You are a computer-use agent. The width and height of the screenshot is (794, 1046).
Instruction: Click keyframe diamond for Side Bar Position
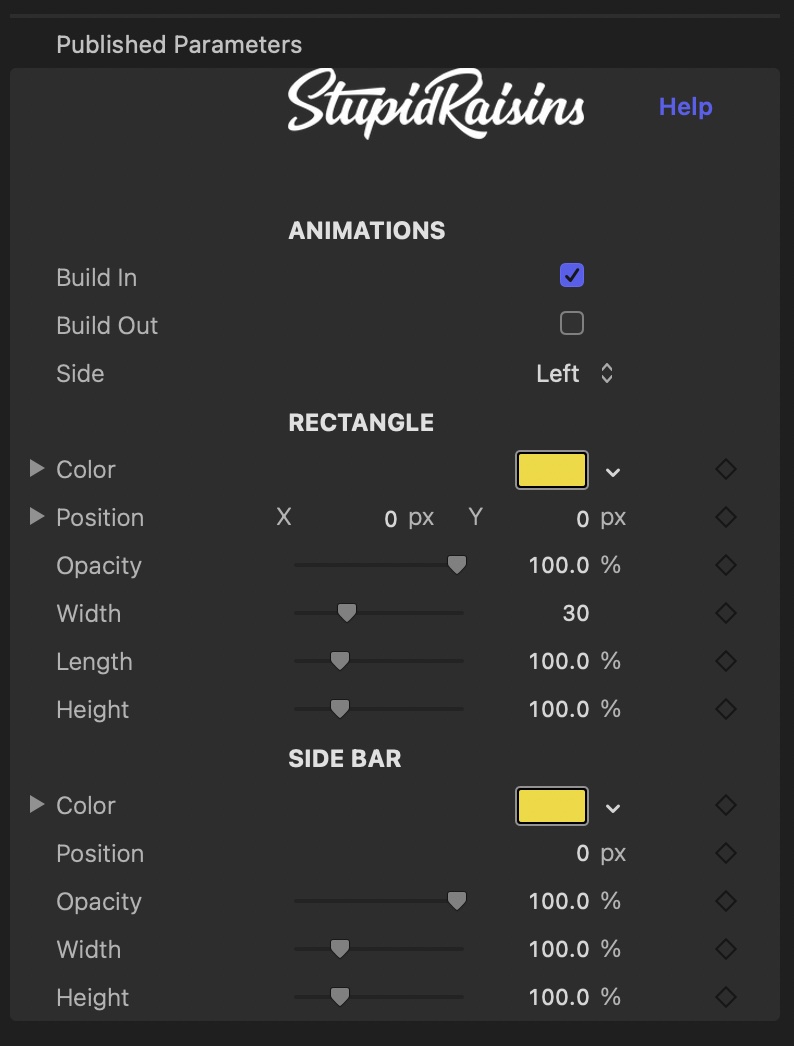[725, 853]
